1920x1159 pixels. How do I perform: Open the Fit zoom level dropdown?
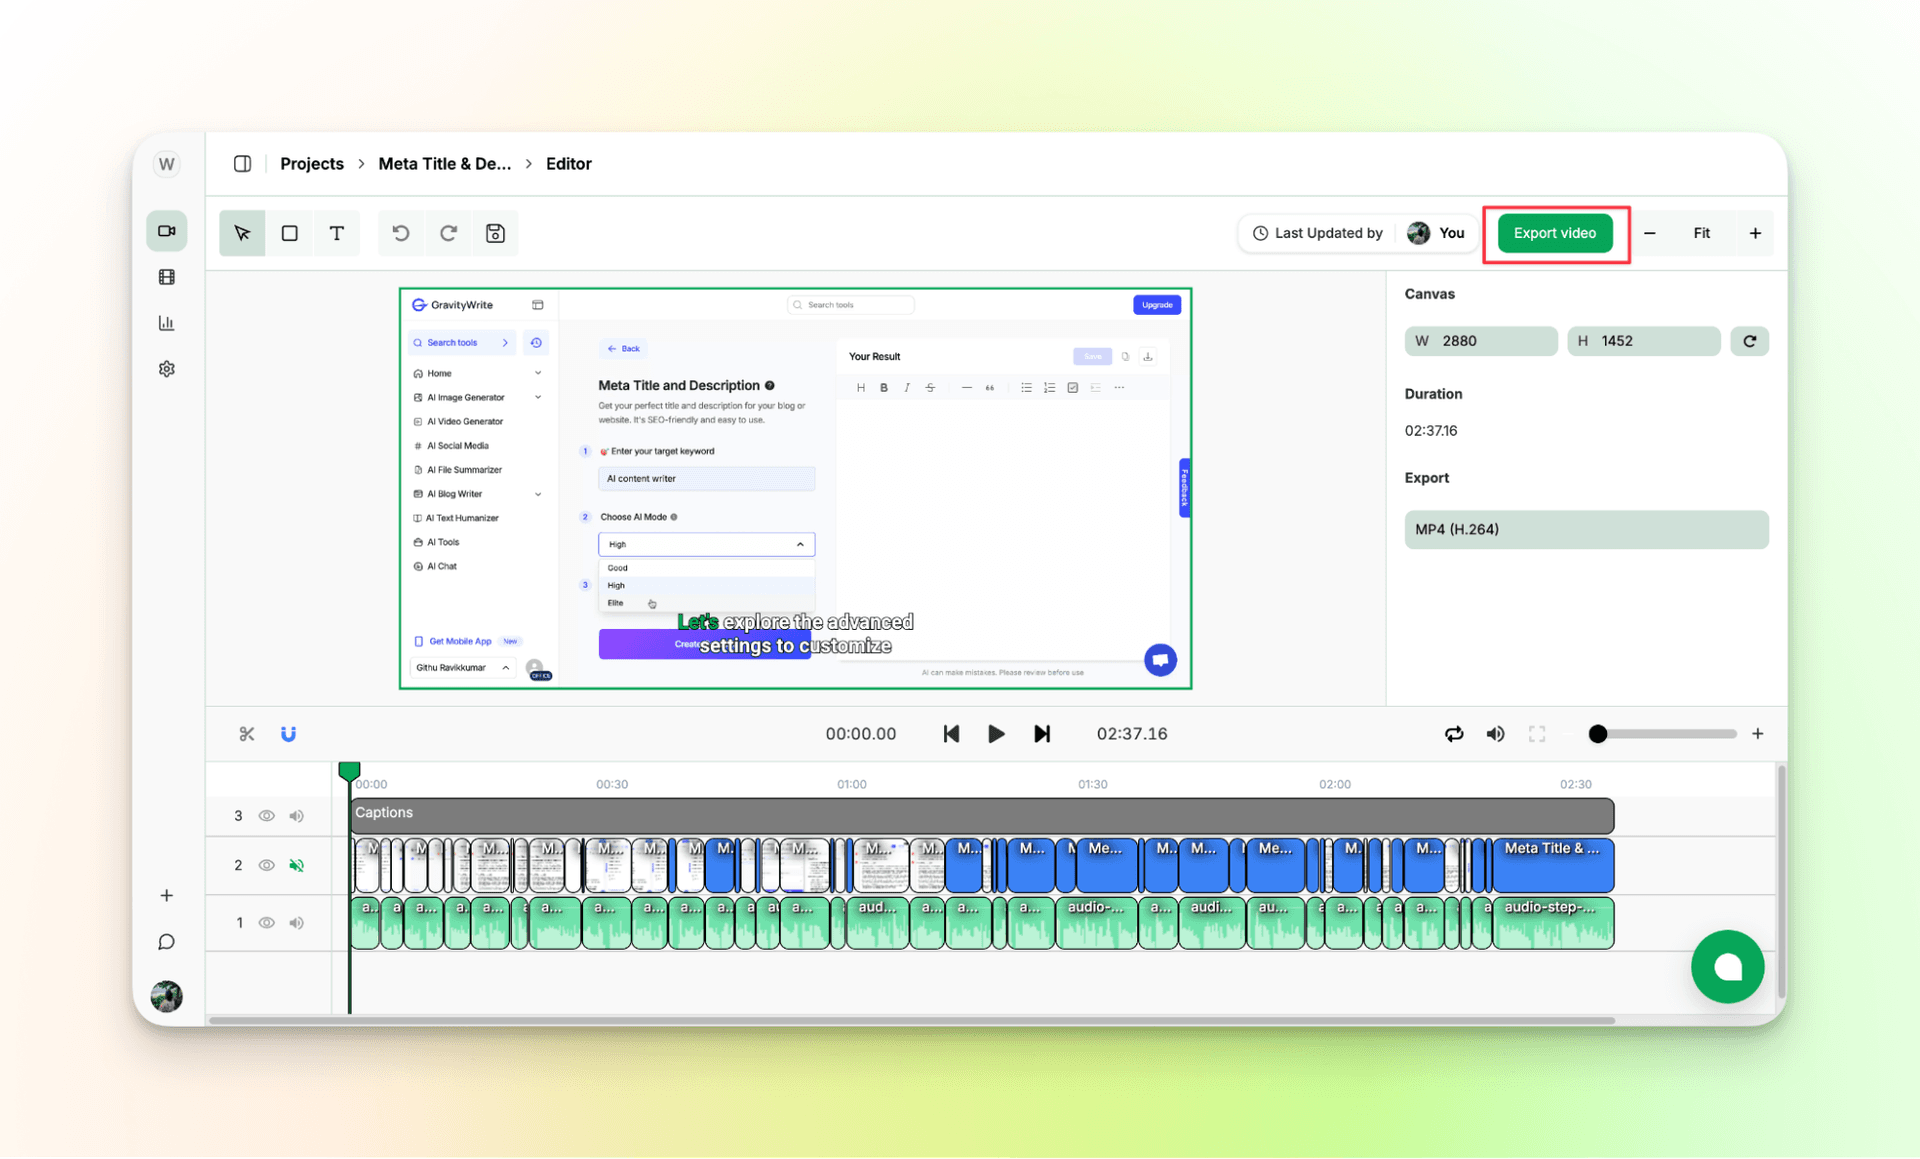tap(1703, 232)
